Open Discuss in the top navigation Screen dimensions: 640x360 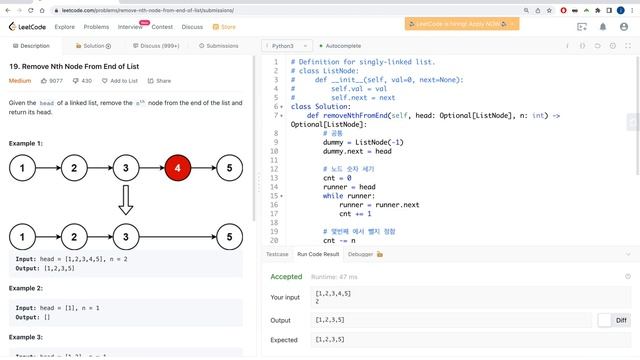tap(192, 27)
